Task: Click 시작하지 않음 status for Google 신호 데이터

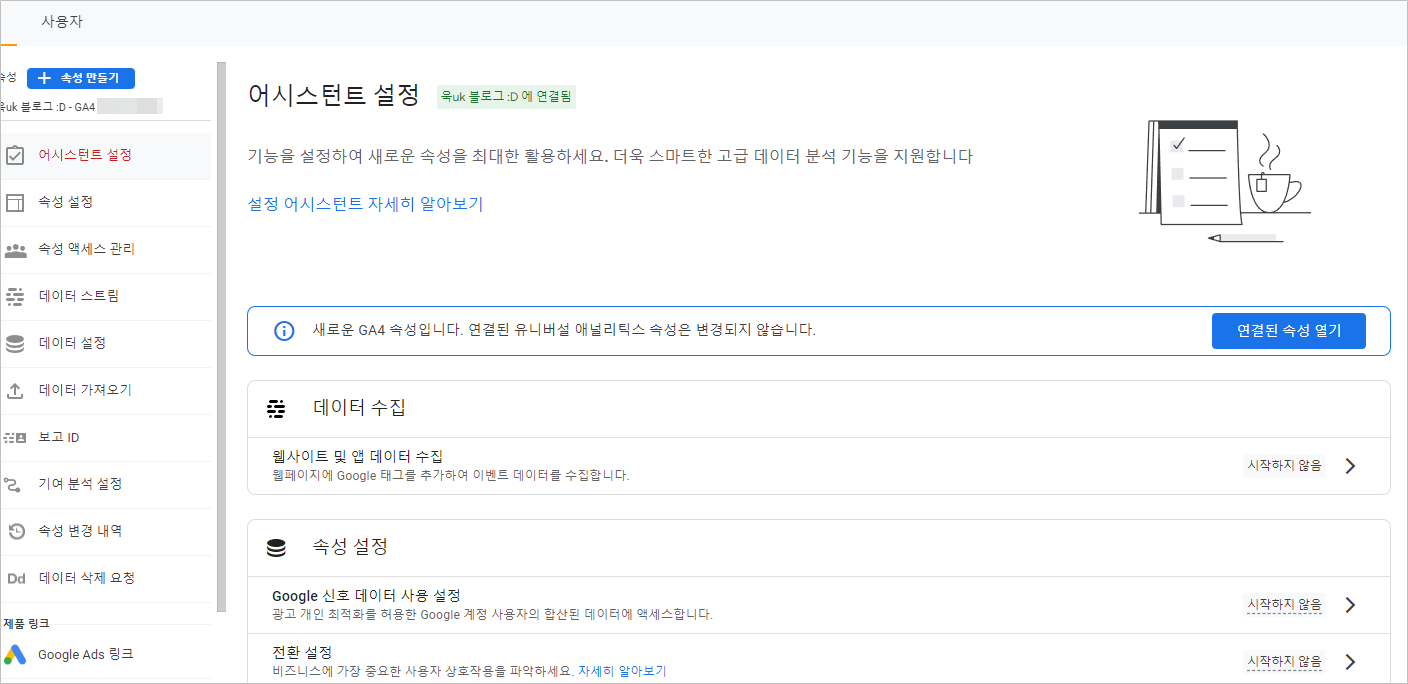Action: pyautogui.click(x=1284, y=605)
